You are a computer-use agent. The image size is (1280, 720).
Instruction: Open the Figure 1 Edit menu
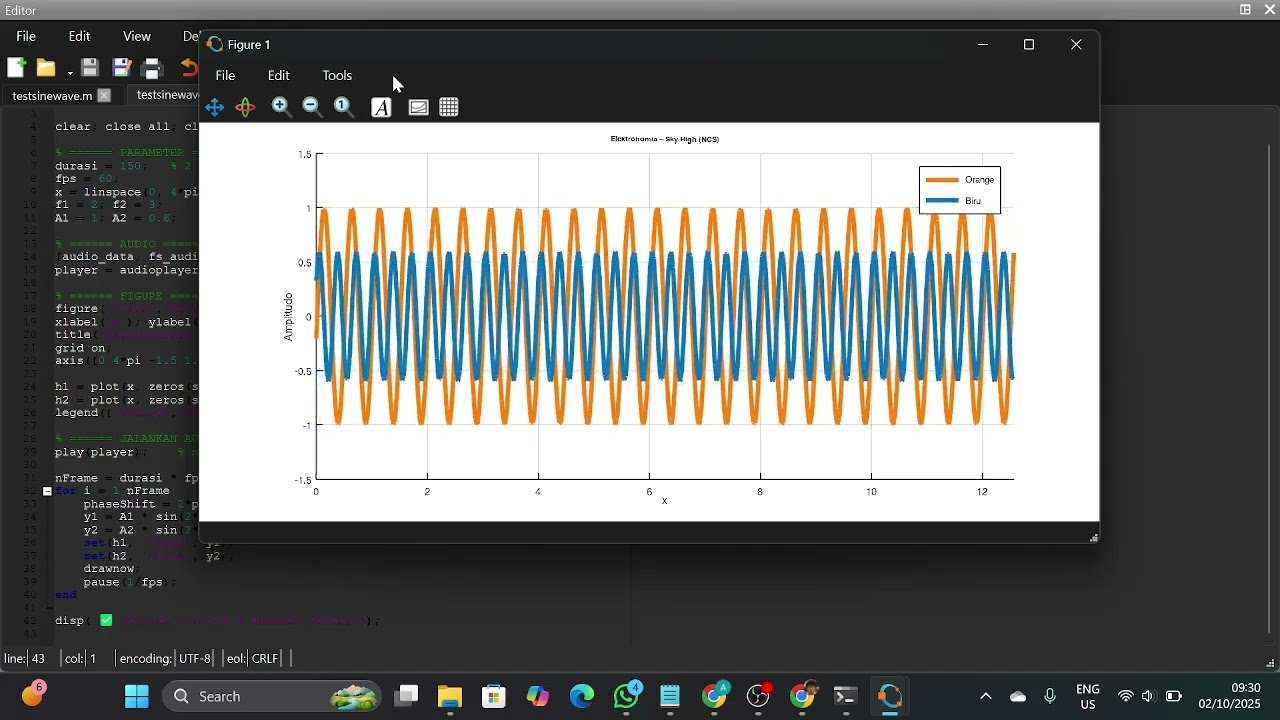pos(279,76)
